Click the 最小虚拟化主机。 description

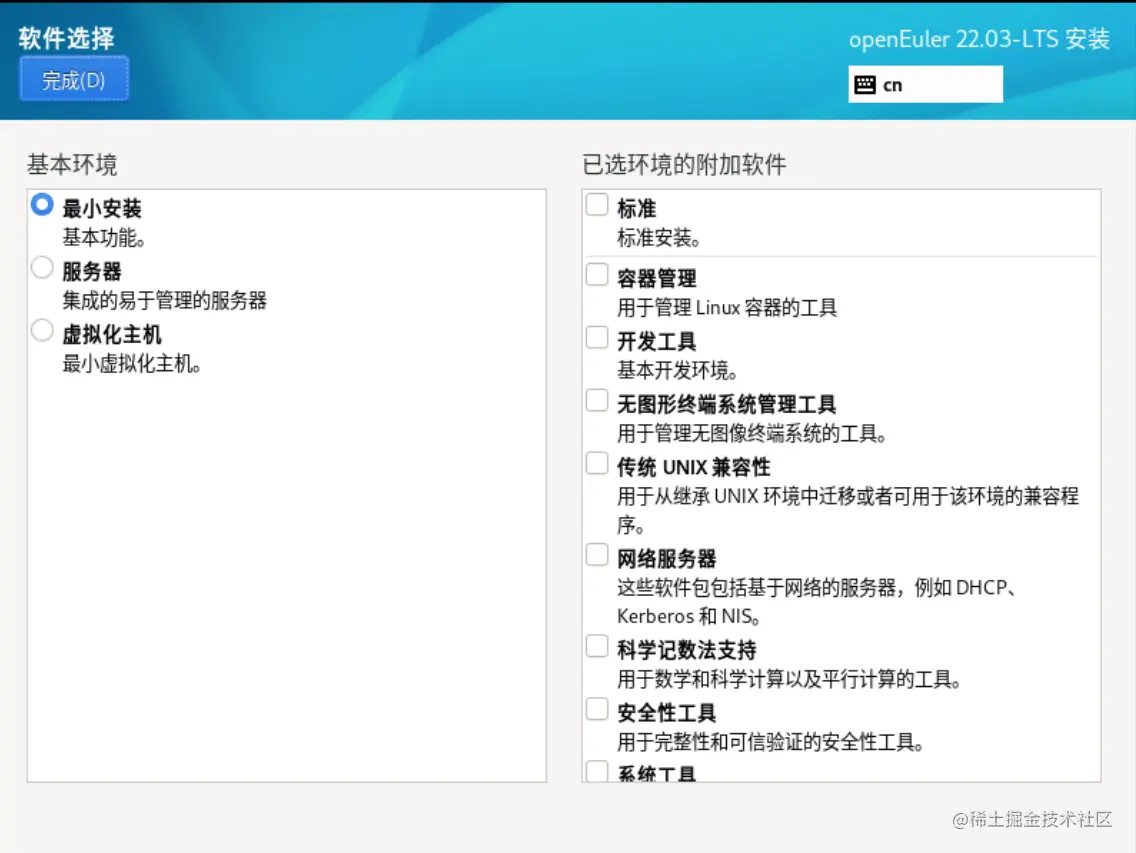(132, 364)
